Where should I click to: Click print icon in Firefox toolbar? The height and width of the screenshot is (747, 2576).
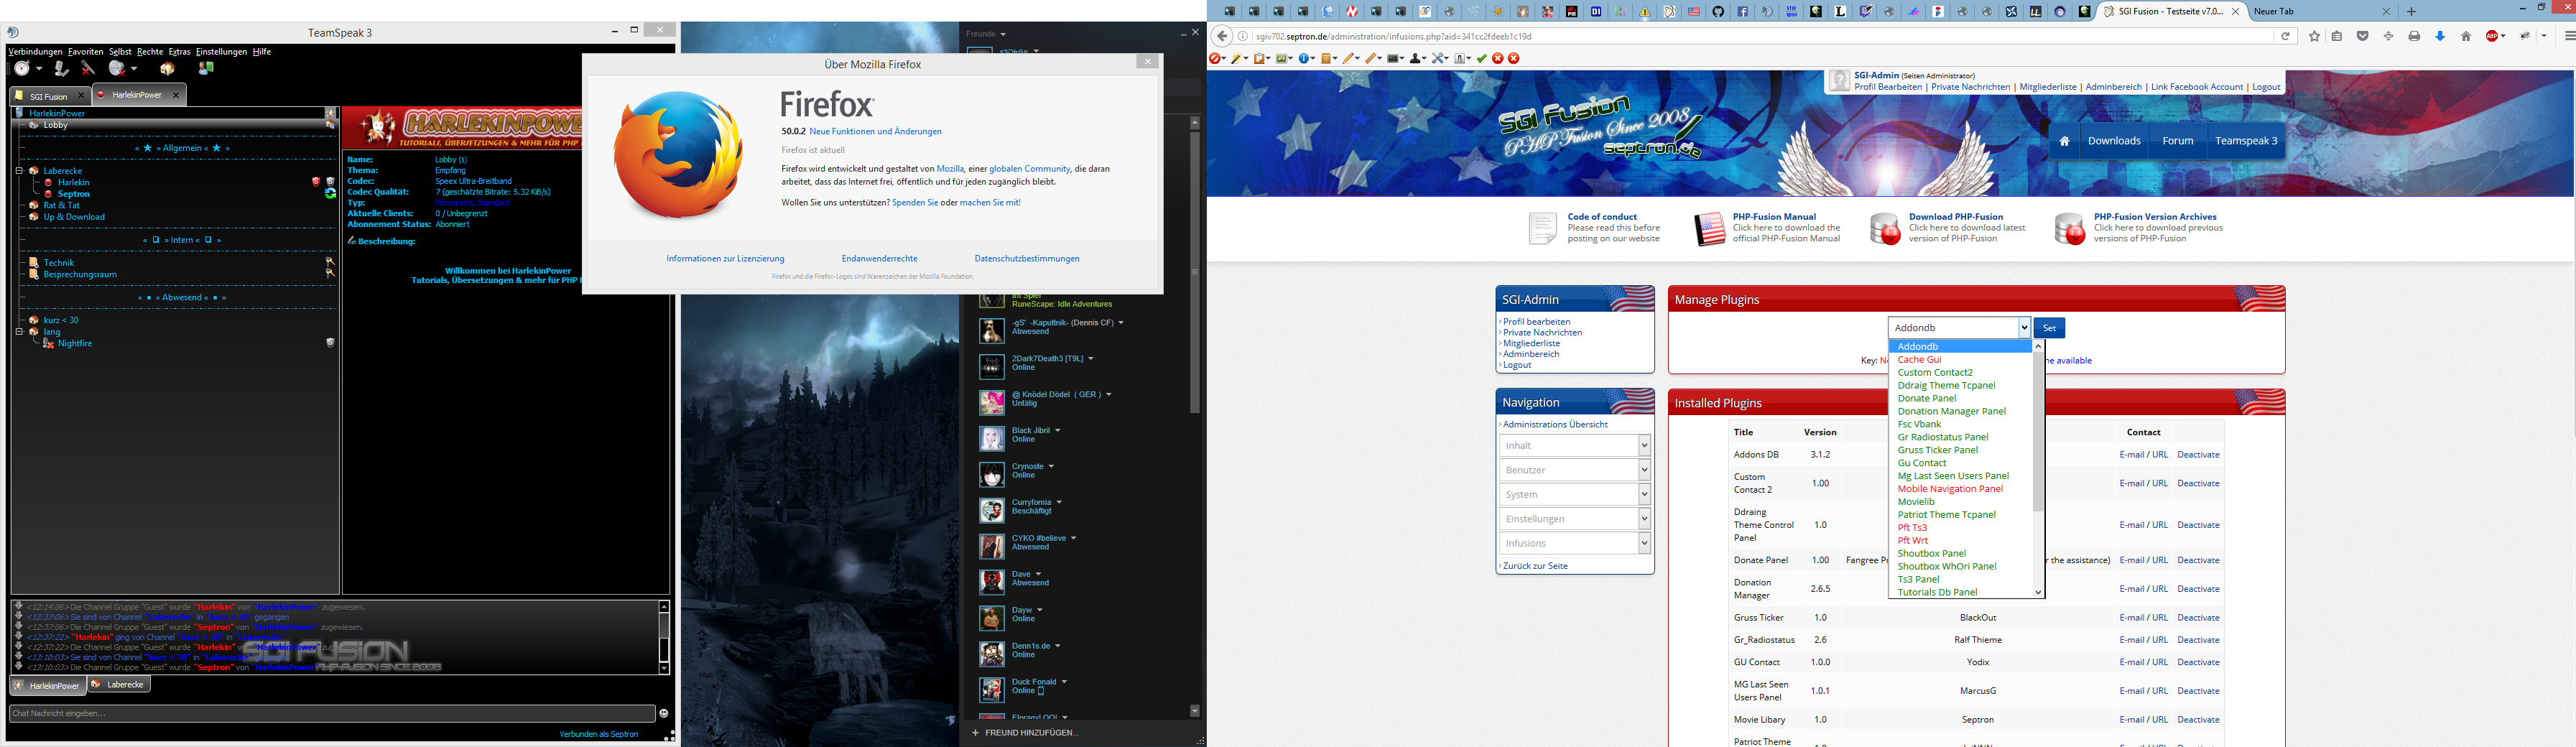pyautogui.click(x=2414, y=36)
